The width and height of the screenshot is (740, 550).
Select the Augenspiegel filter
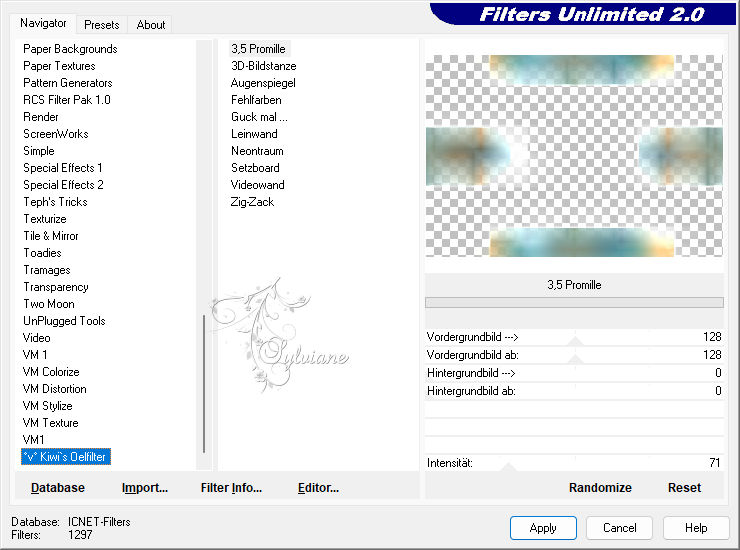263,83
